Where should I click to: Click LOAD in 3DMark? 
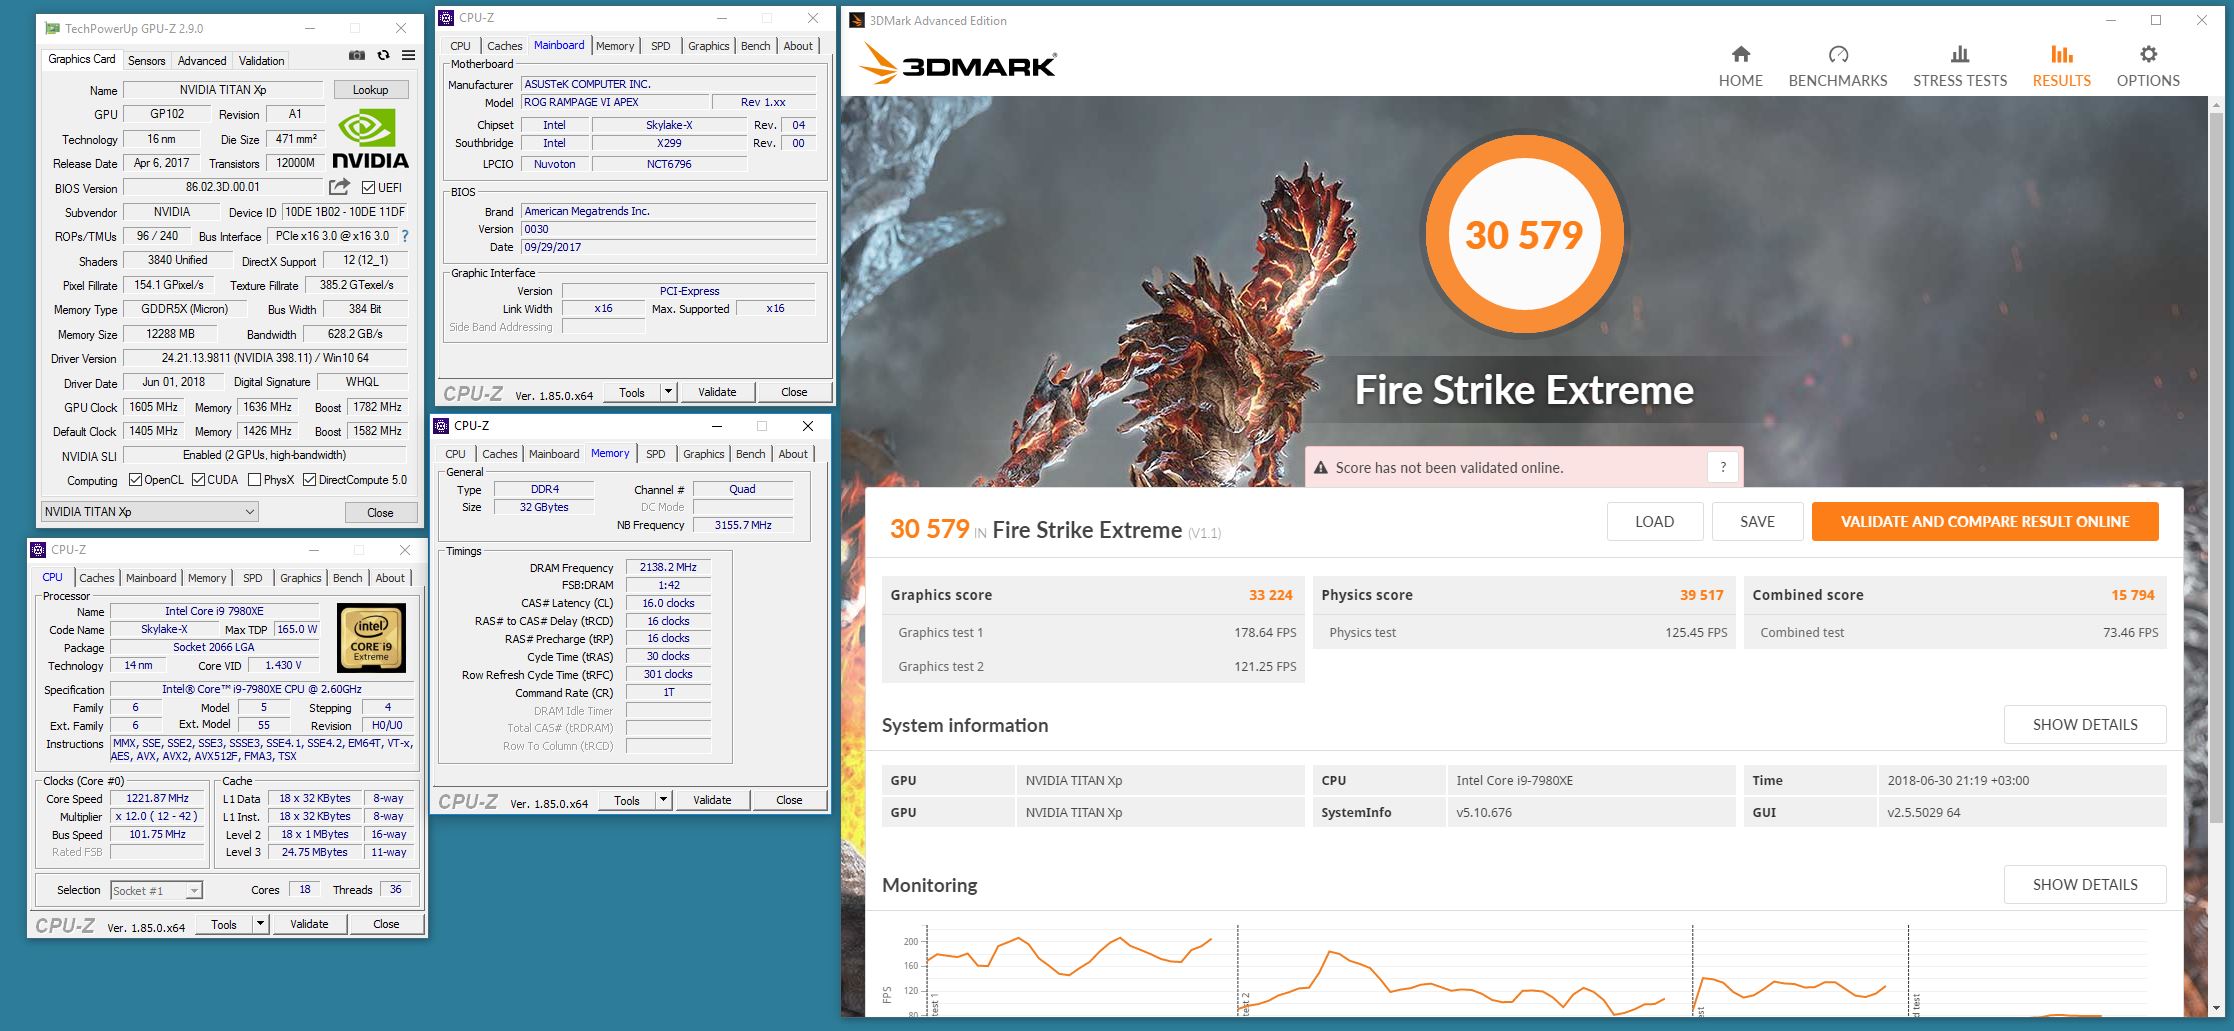tap(1655, 521)
